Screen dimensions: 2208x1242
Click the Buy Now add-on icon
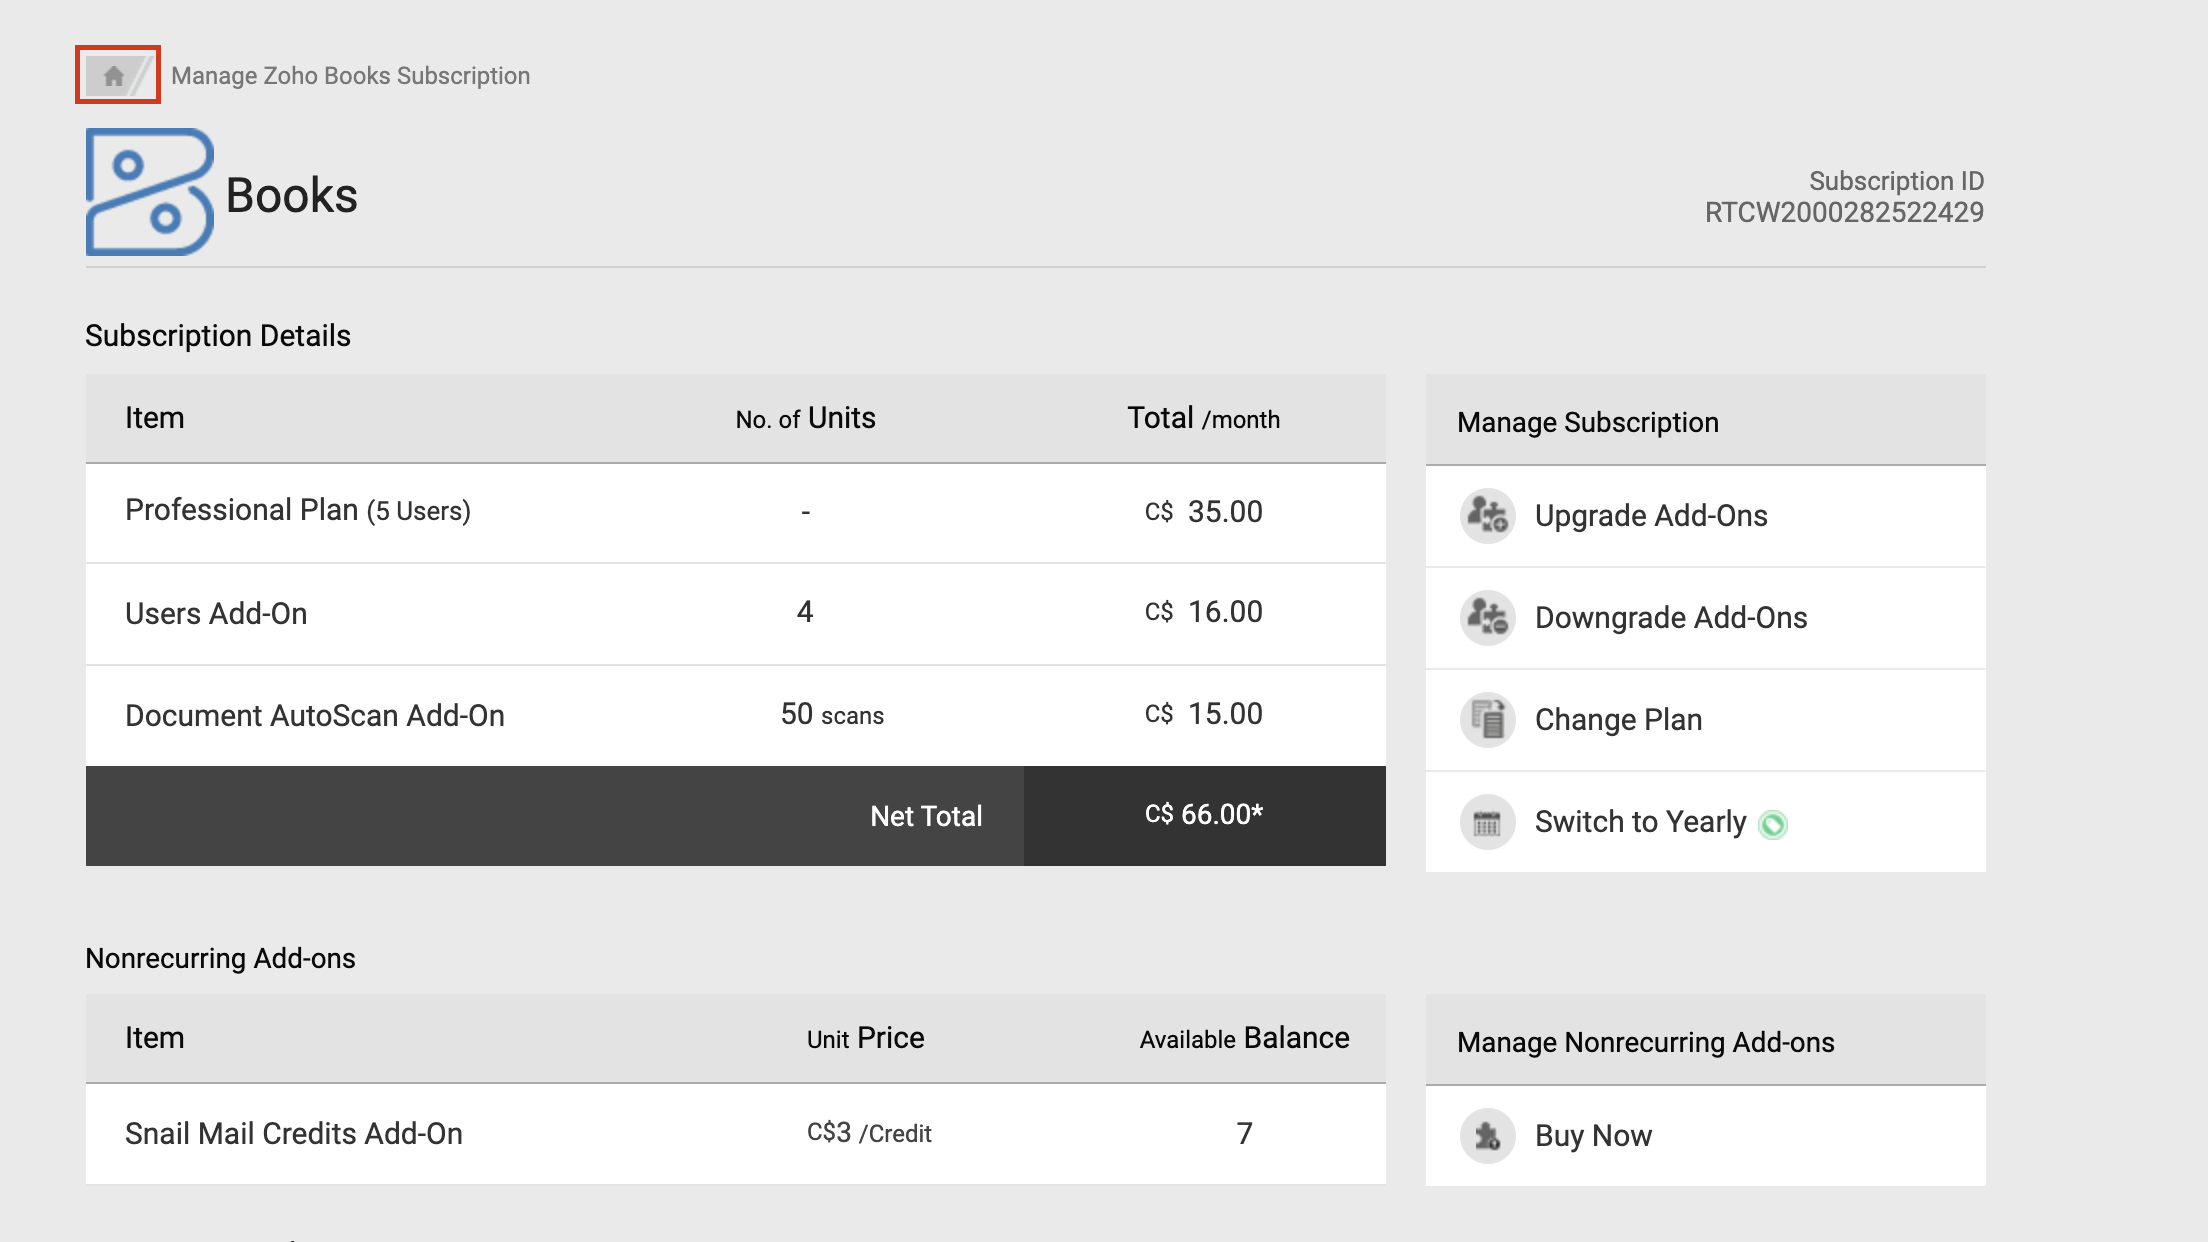point(1487,1136)
